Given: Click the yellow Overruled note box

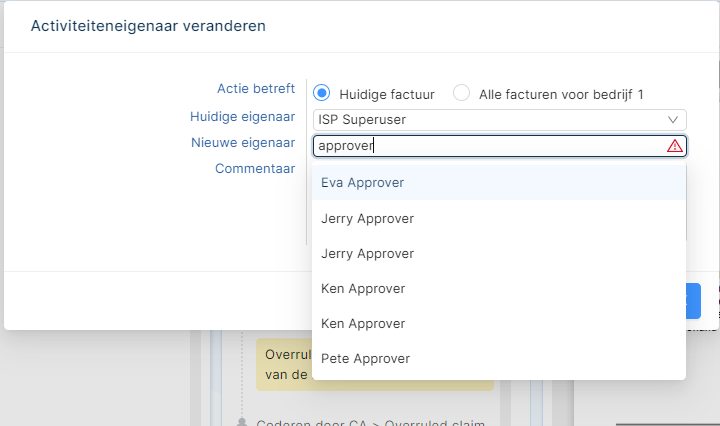Looking at the screenshot, I should coord(283,365).
